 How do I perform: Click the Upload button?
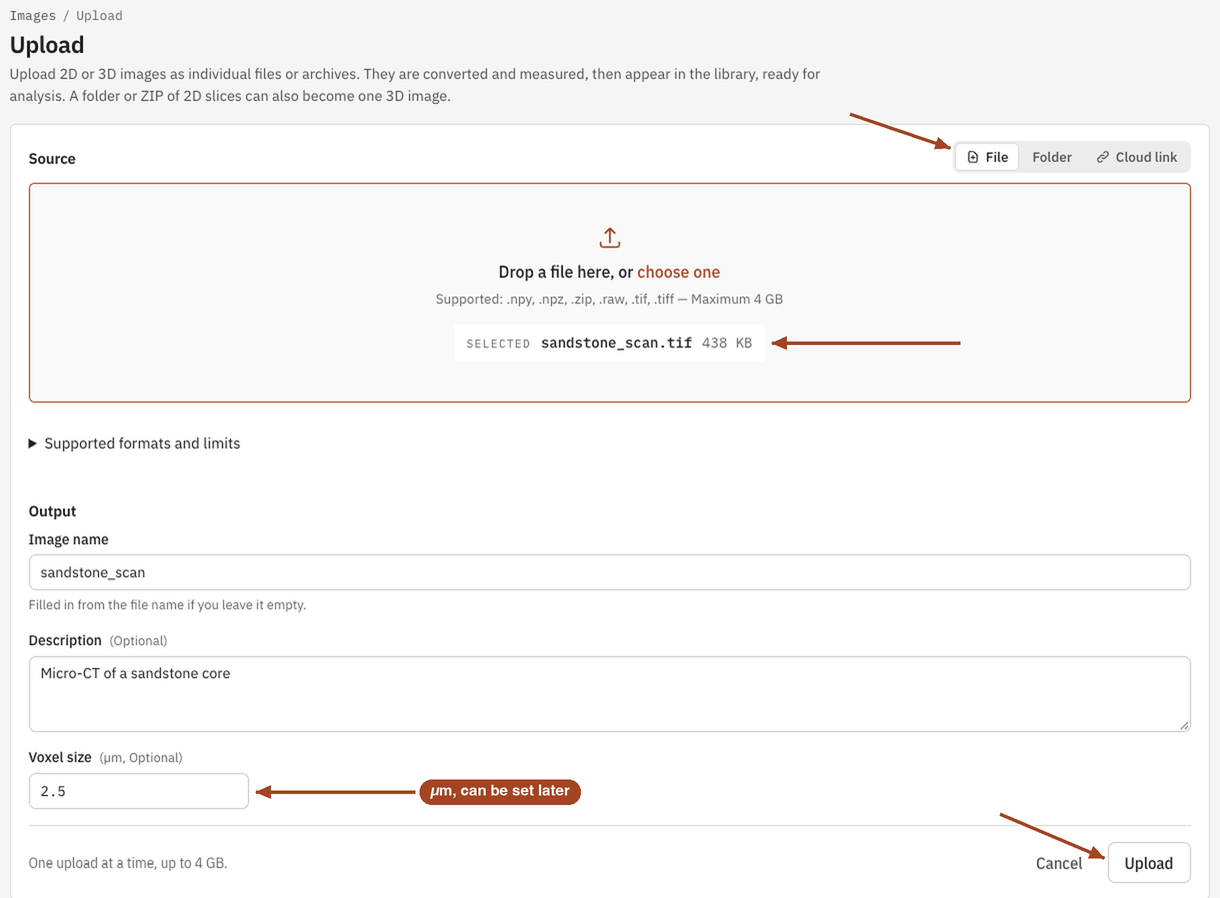tap(1149, 863)
